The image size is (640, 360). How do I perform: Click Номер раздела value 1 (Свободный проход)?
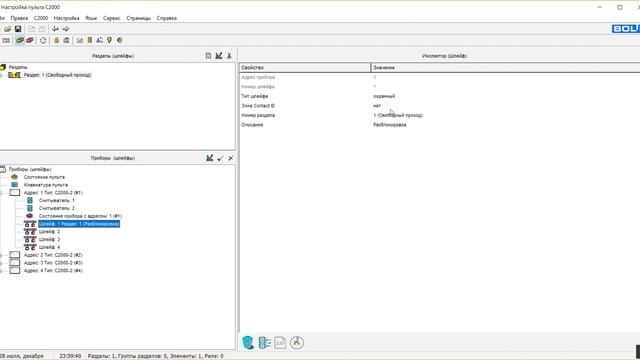pyautogui.click(x=398, y=116)
